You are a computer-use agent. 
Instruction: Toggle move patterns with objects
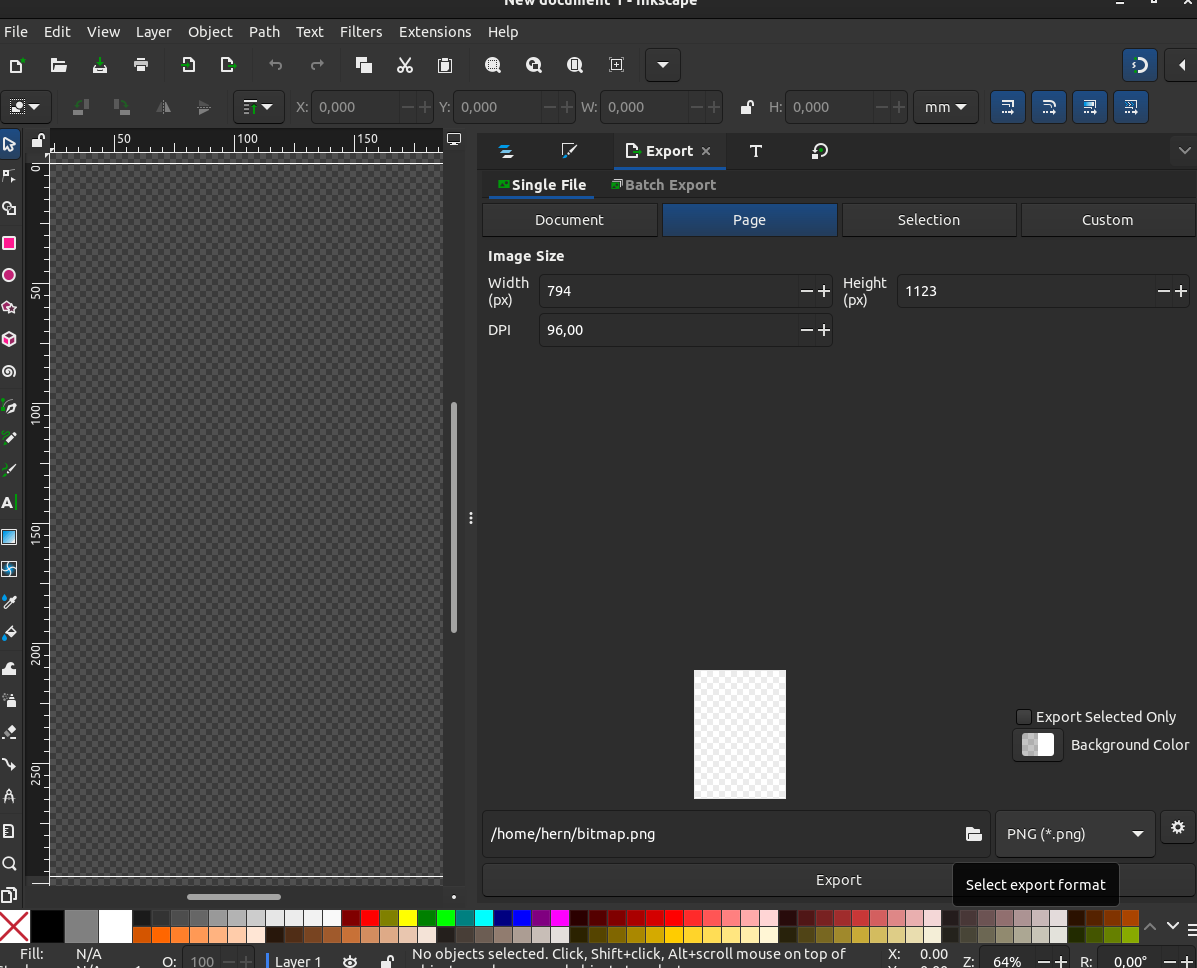(1131, 107)
